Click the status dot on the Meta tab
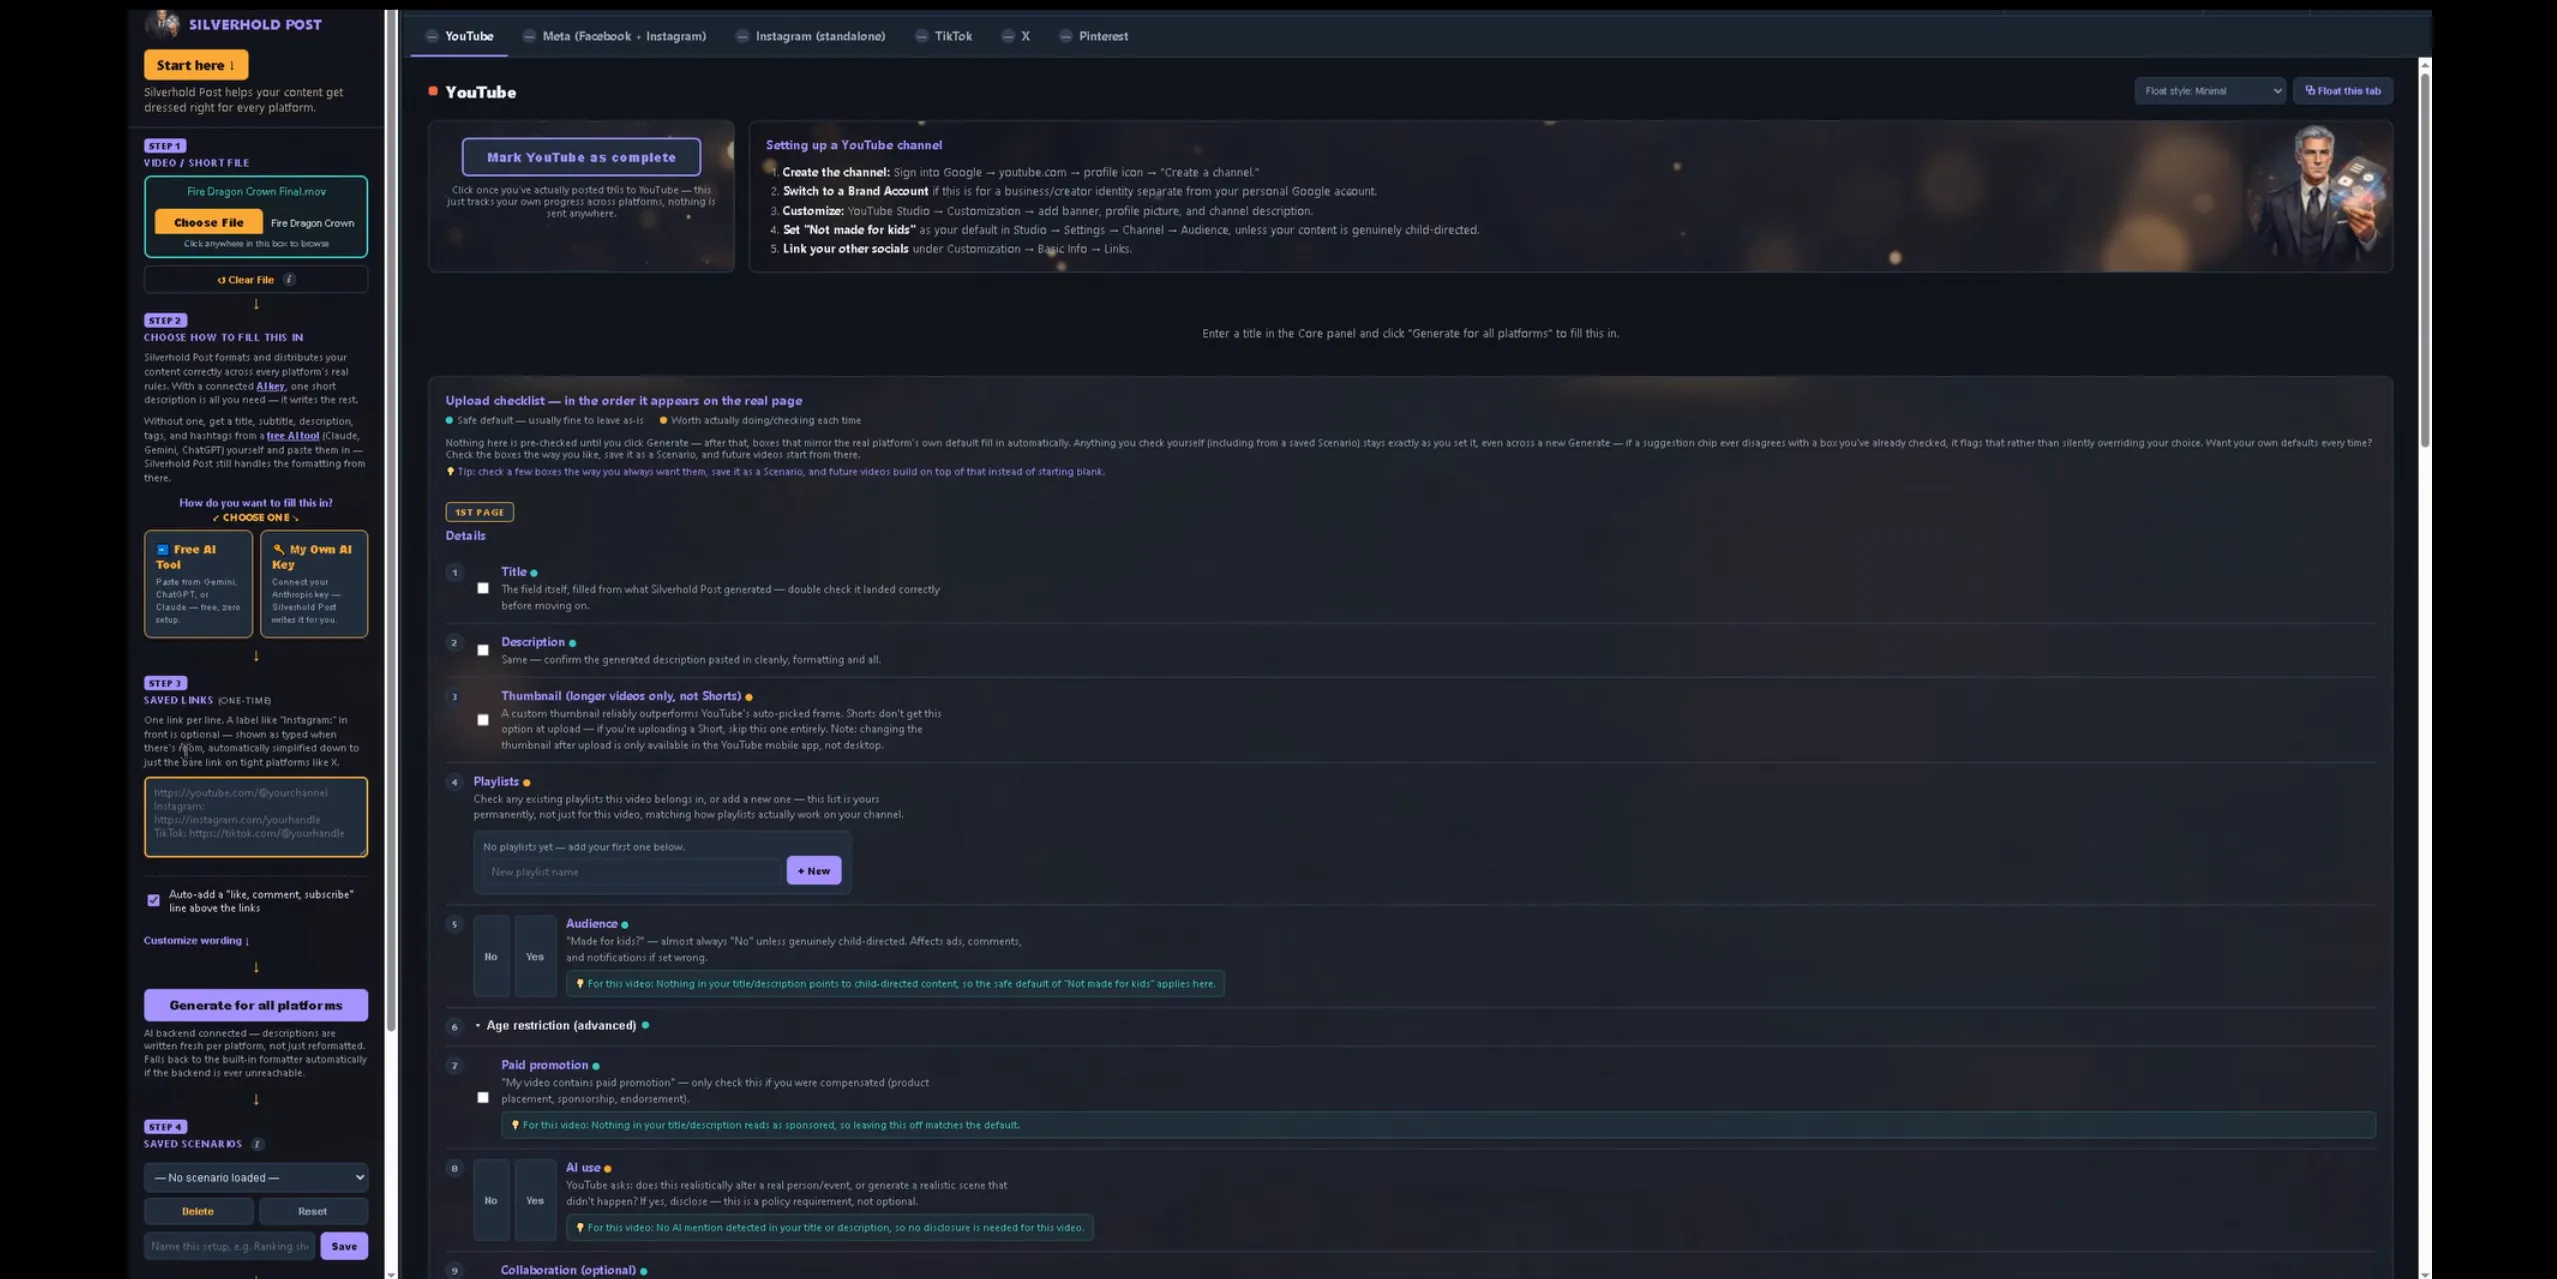 [529, 36]
